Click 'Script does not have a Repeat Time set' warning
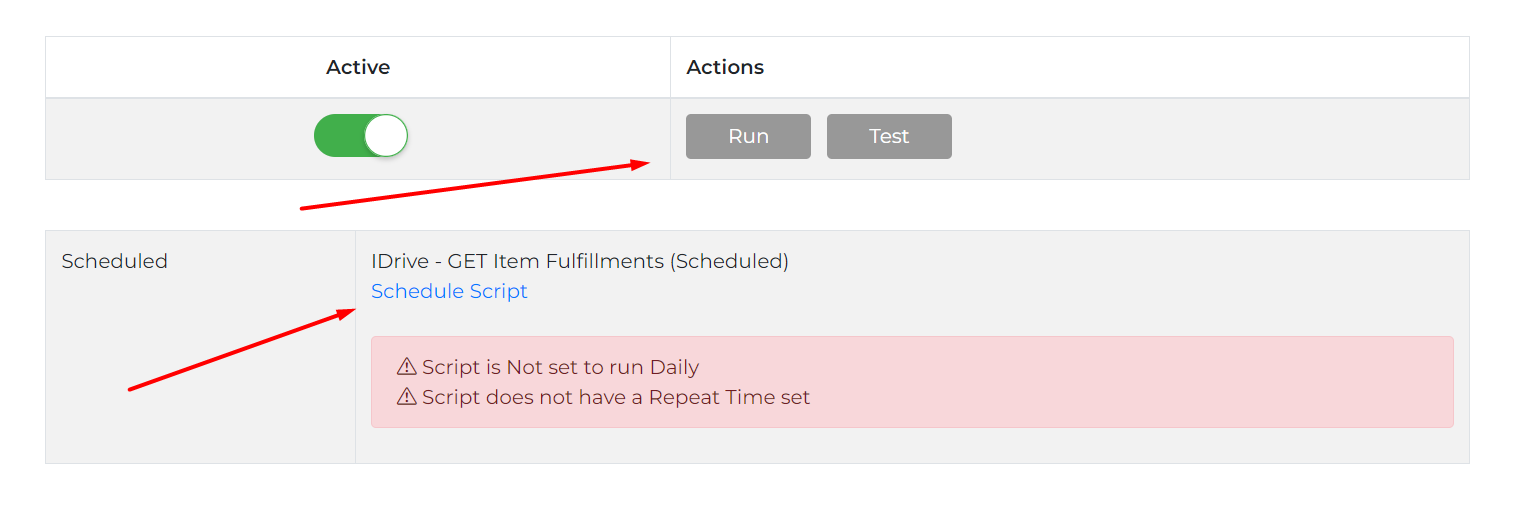Image resolution: width=1519 pixels, height=507 pixels. point(615,397)
